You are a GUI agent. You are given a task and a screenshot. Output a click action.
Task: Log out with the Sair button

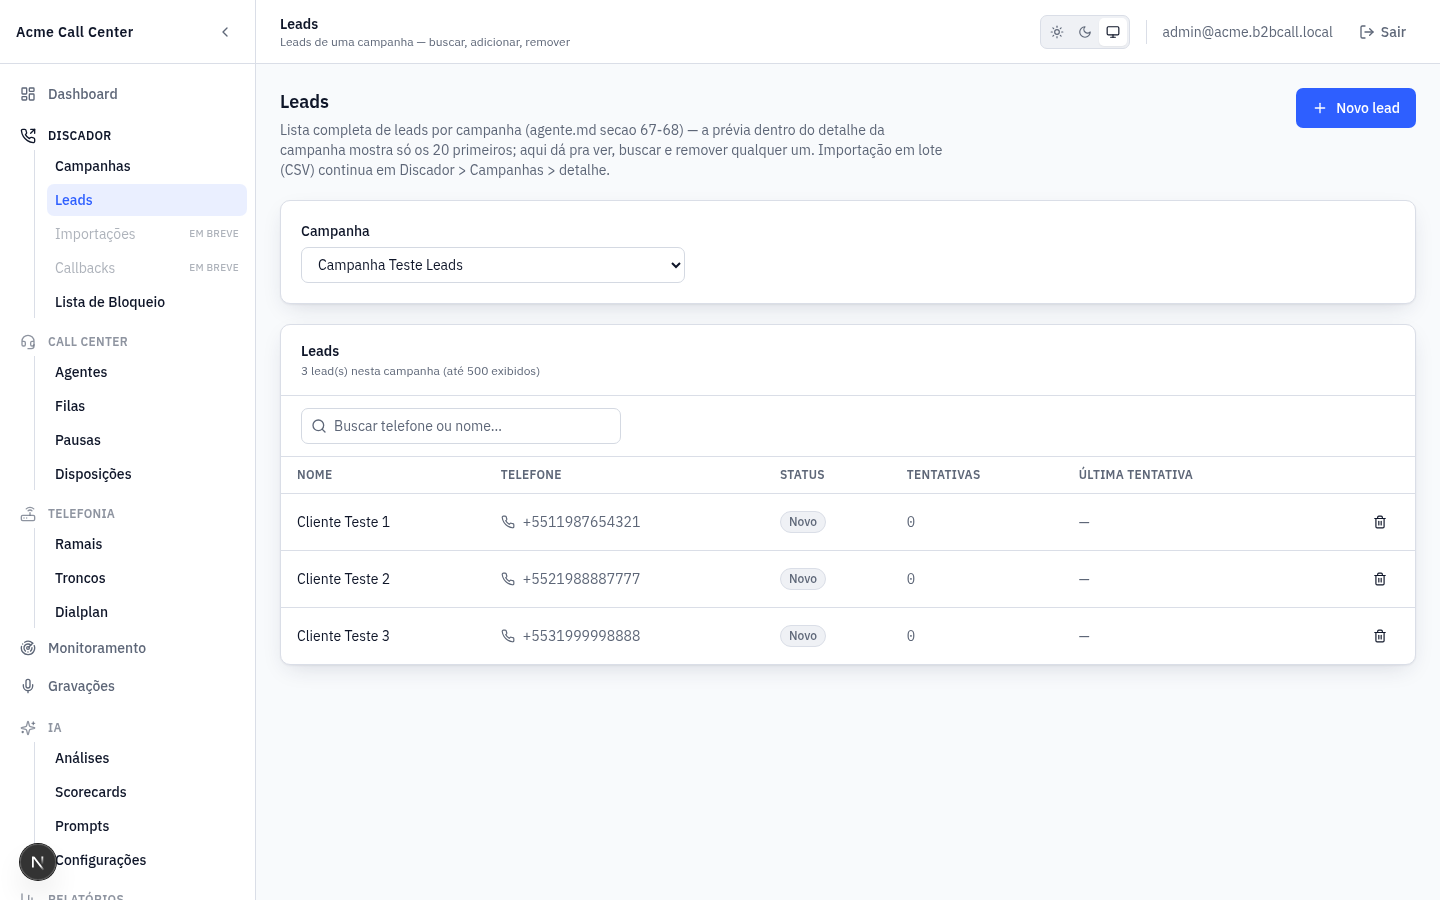click(x=1383, y=32)
